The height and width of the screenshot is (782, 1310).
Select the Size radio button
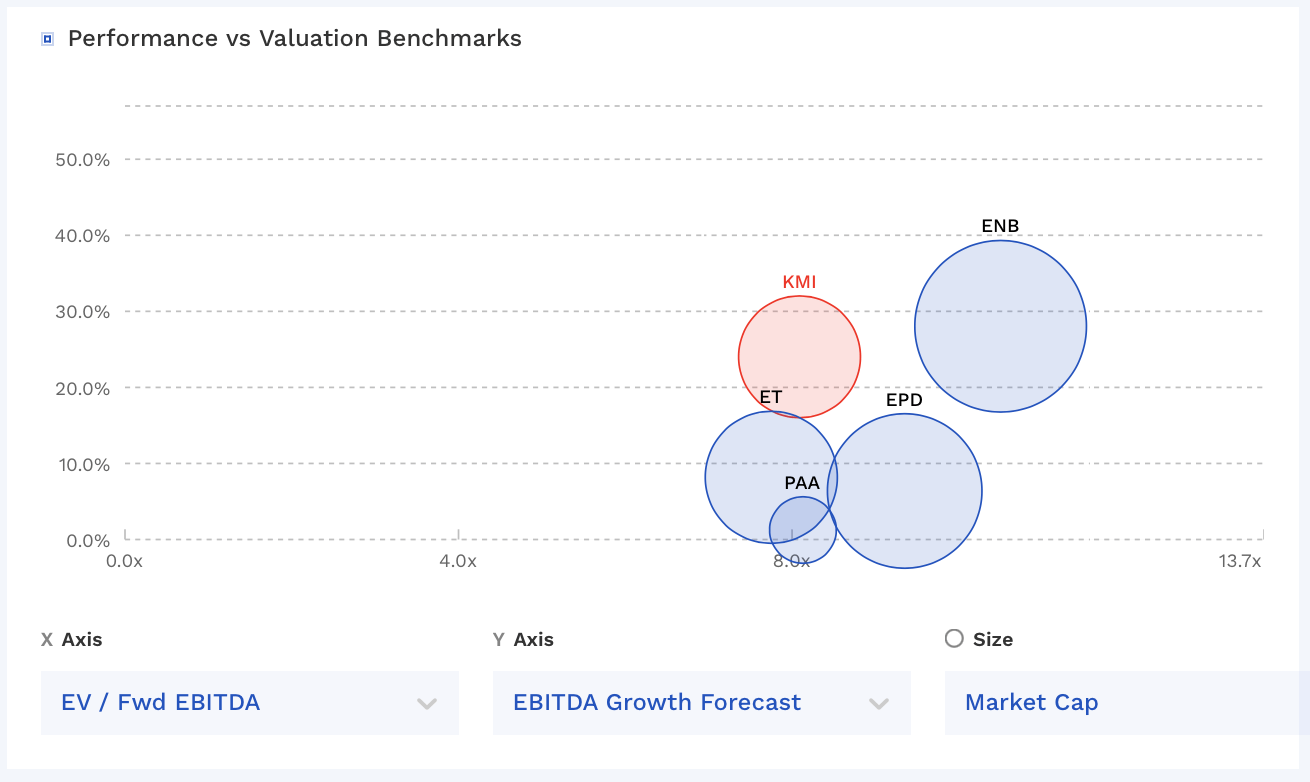pos(954,638)
